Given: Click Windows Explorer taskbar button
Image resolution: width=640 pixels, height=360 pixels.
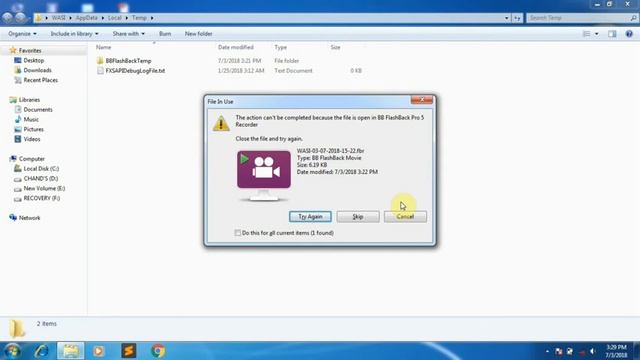Looking at the screenshot, I should click(x=71, y=351).
